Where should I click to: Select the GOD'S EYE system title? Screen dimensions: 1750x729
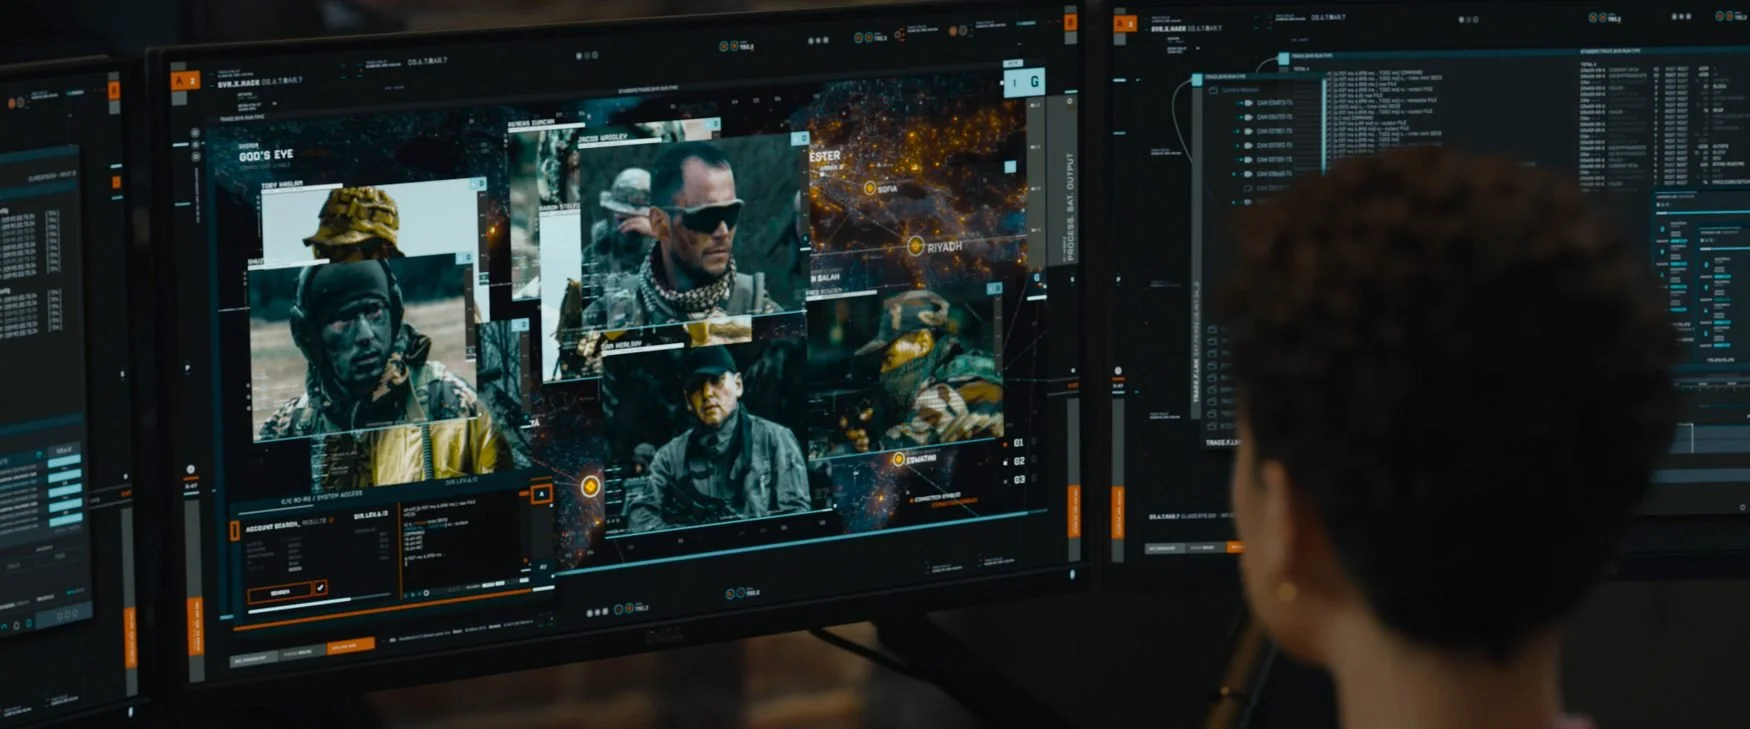click(266, 155)
